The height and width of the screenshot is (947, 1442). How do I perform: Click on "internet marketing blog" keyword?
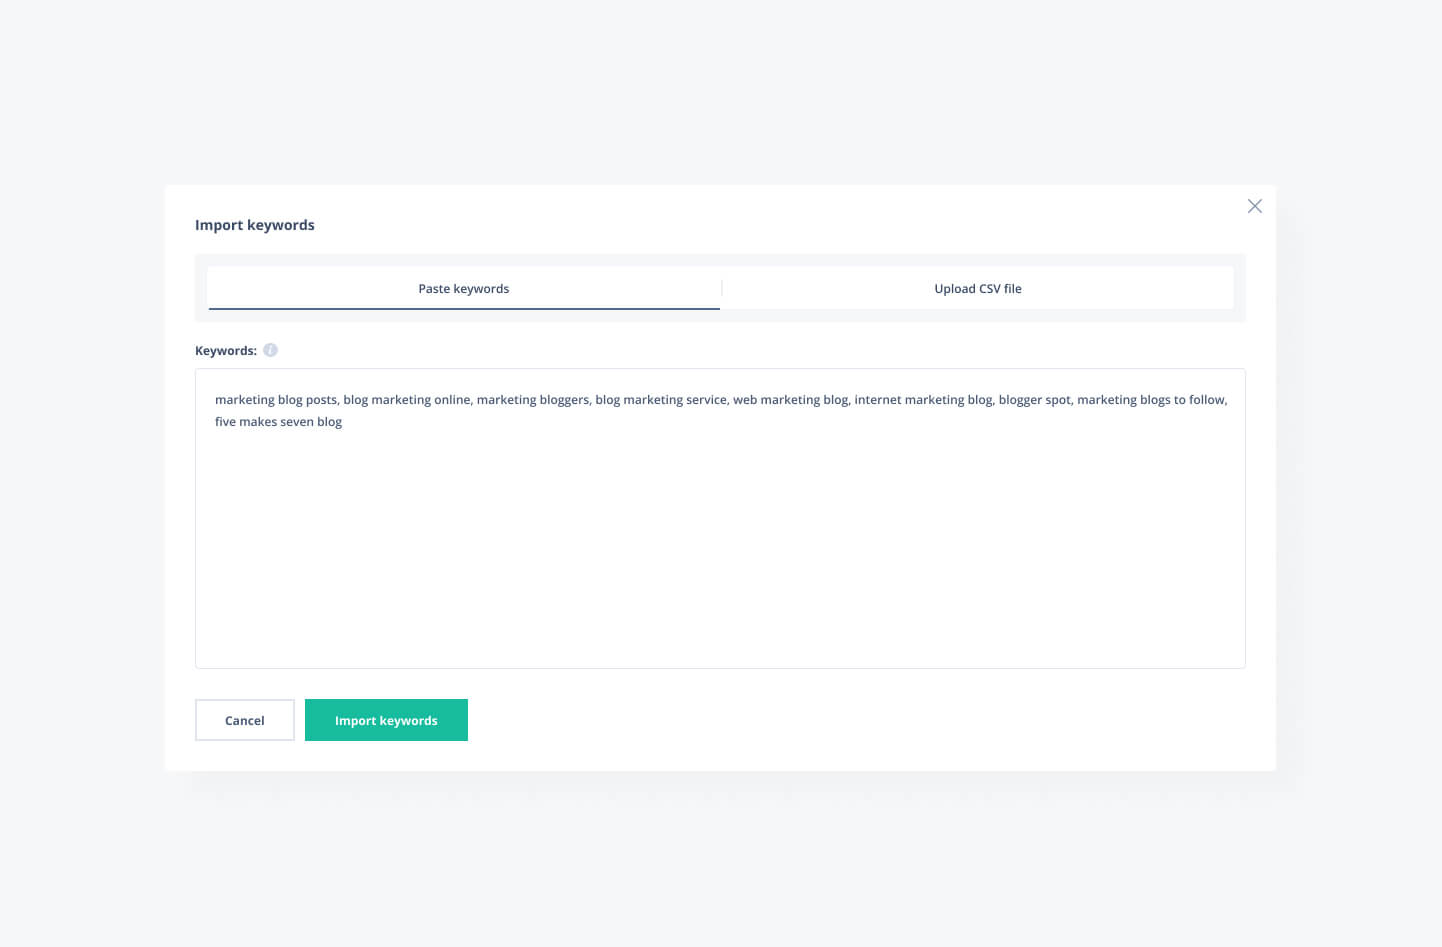click(x=922, y=400)
